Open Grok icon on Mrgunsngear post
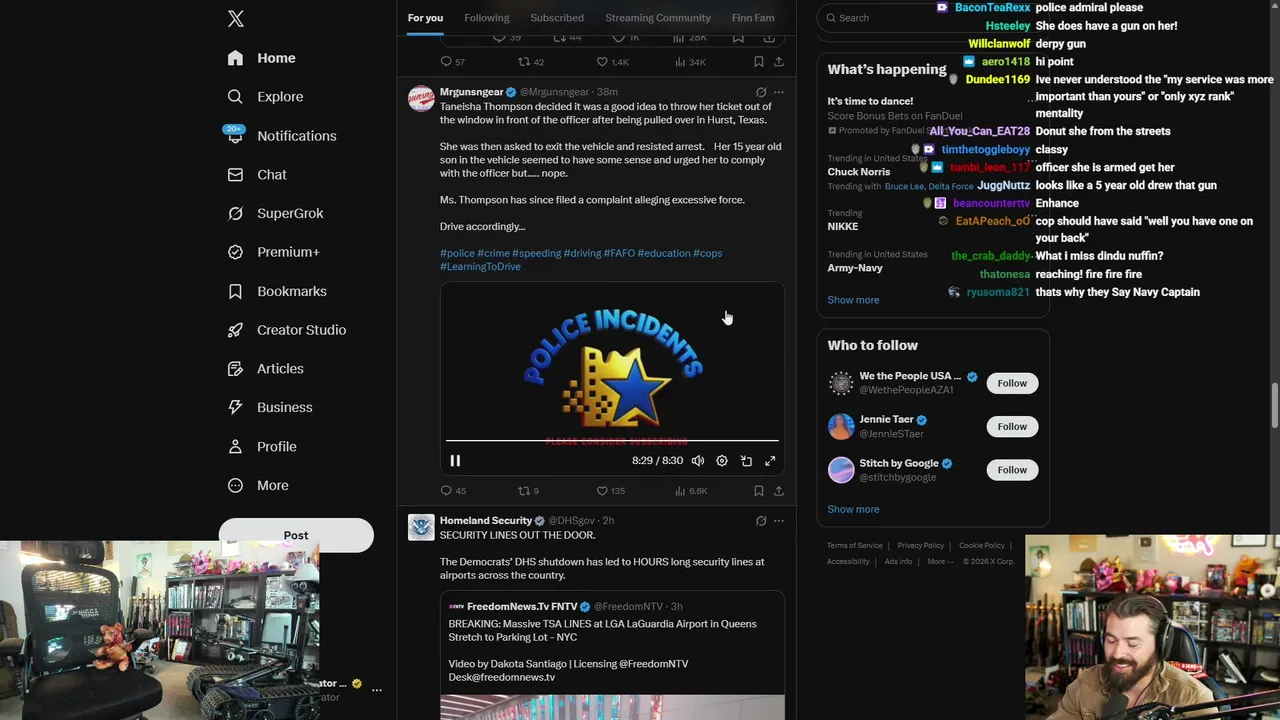1280x720 pixels. (761, 92)
